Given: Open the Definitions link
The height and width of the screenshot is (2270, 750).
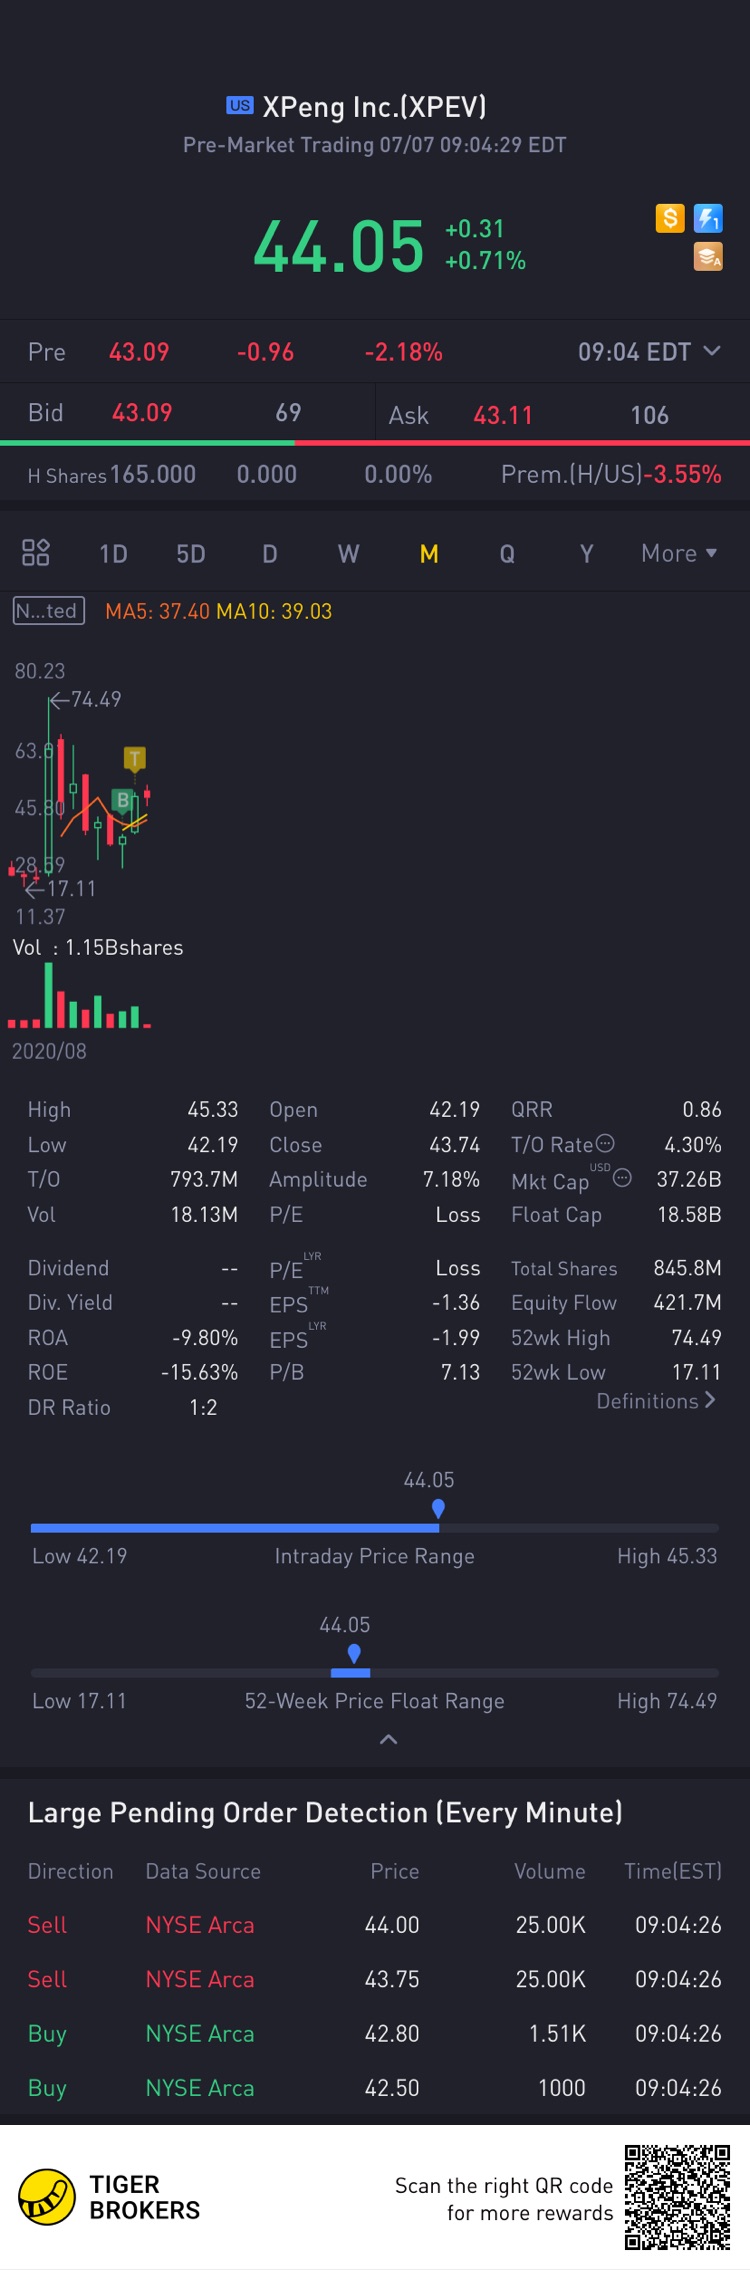Looking at the screenshot, I should [x=656, y=1401].
